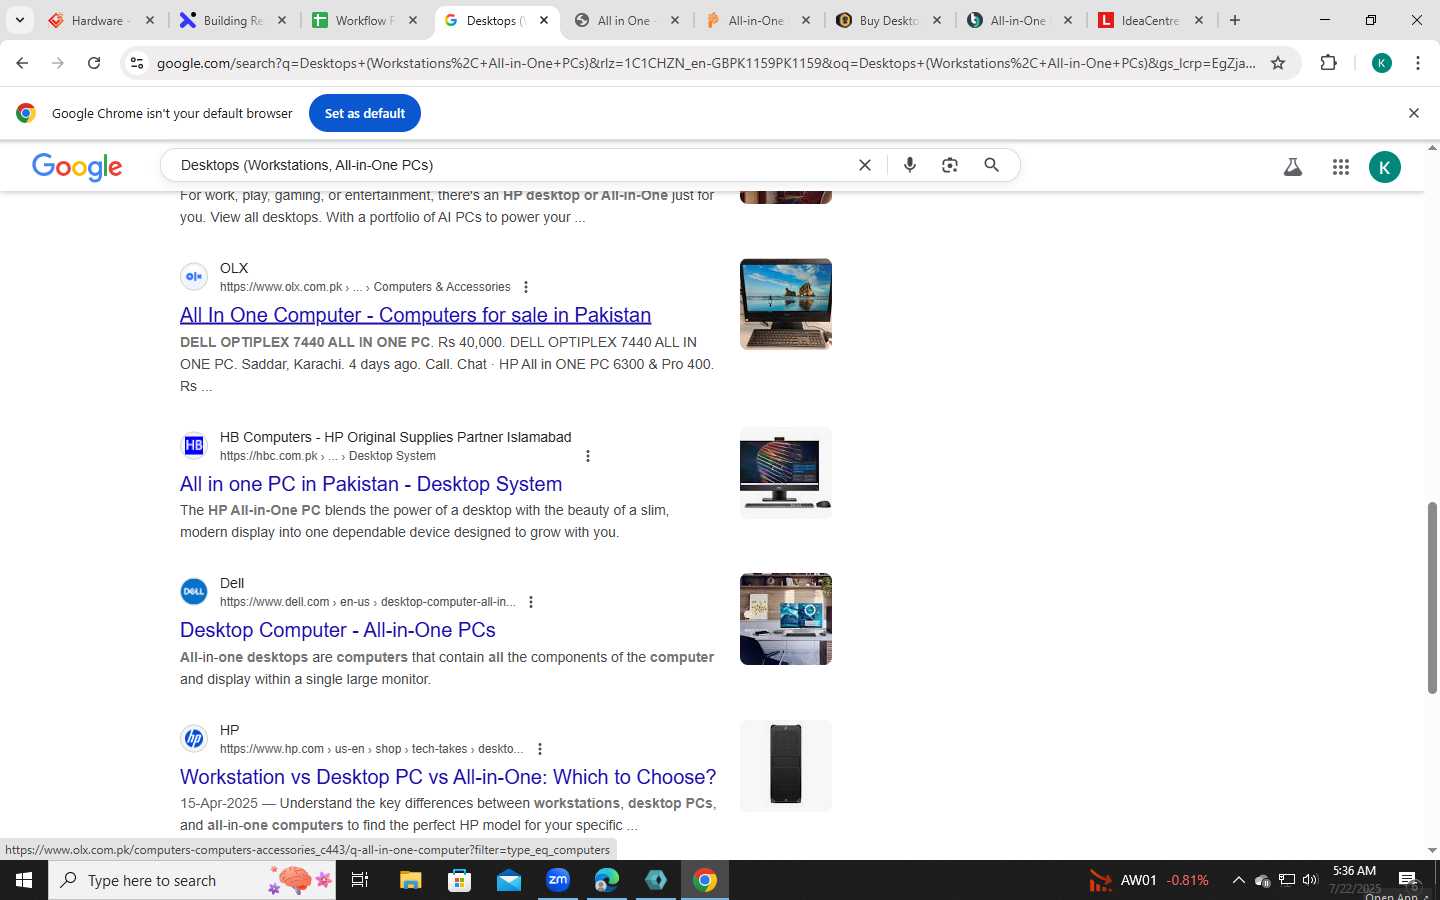Open the Windows Start menu
Screen dimensions: 1440x900
(24, 880)
